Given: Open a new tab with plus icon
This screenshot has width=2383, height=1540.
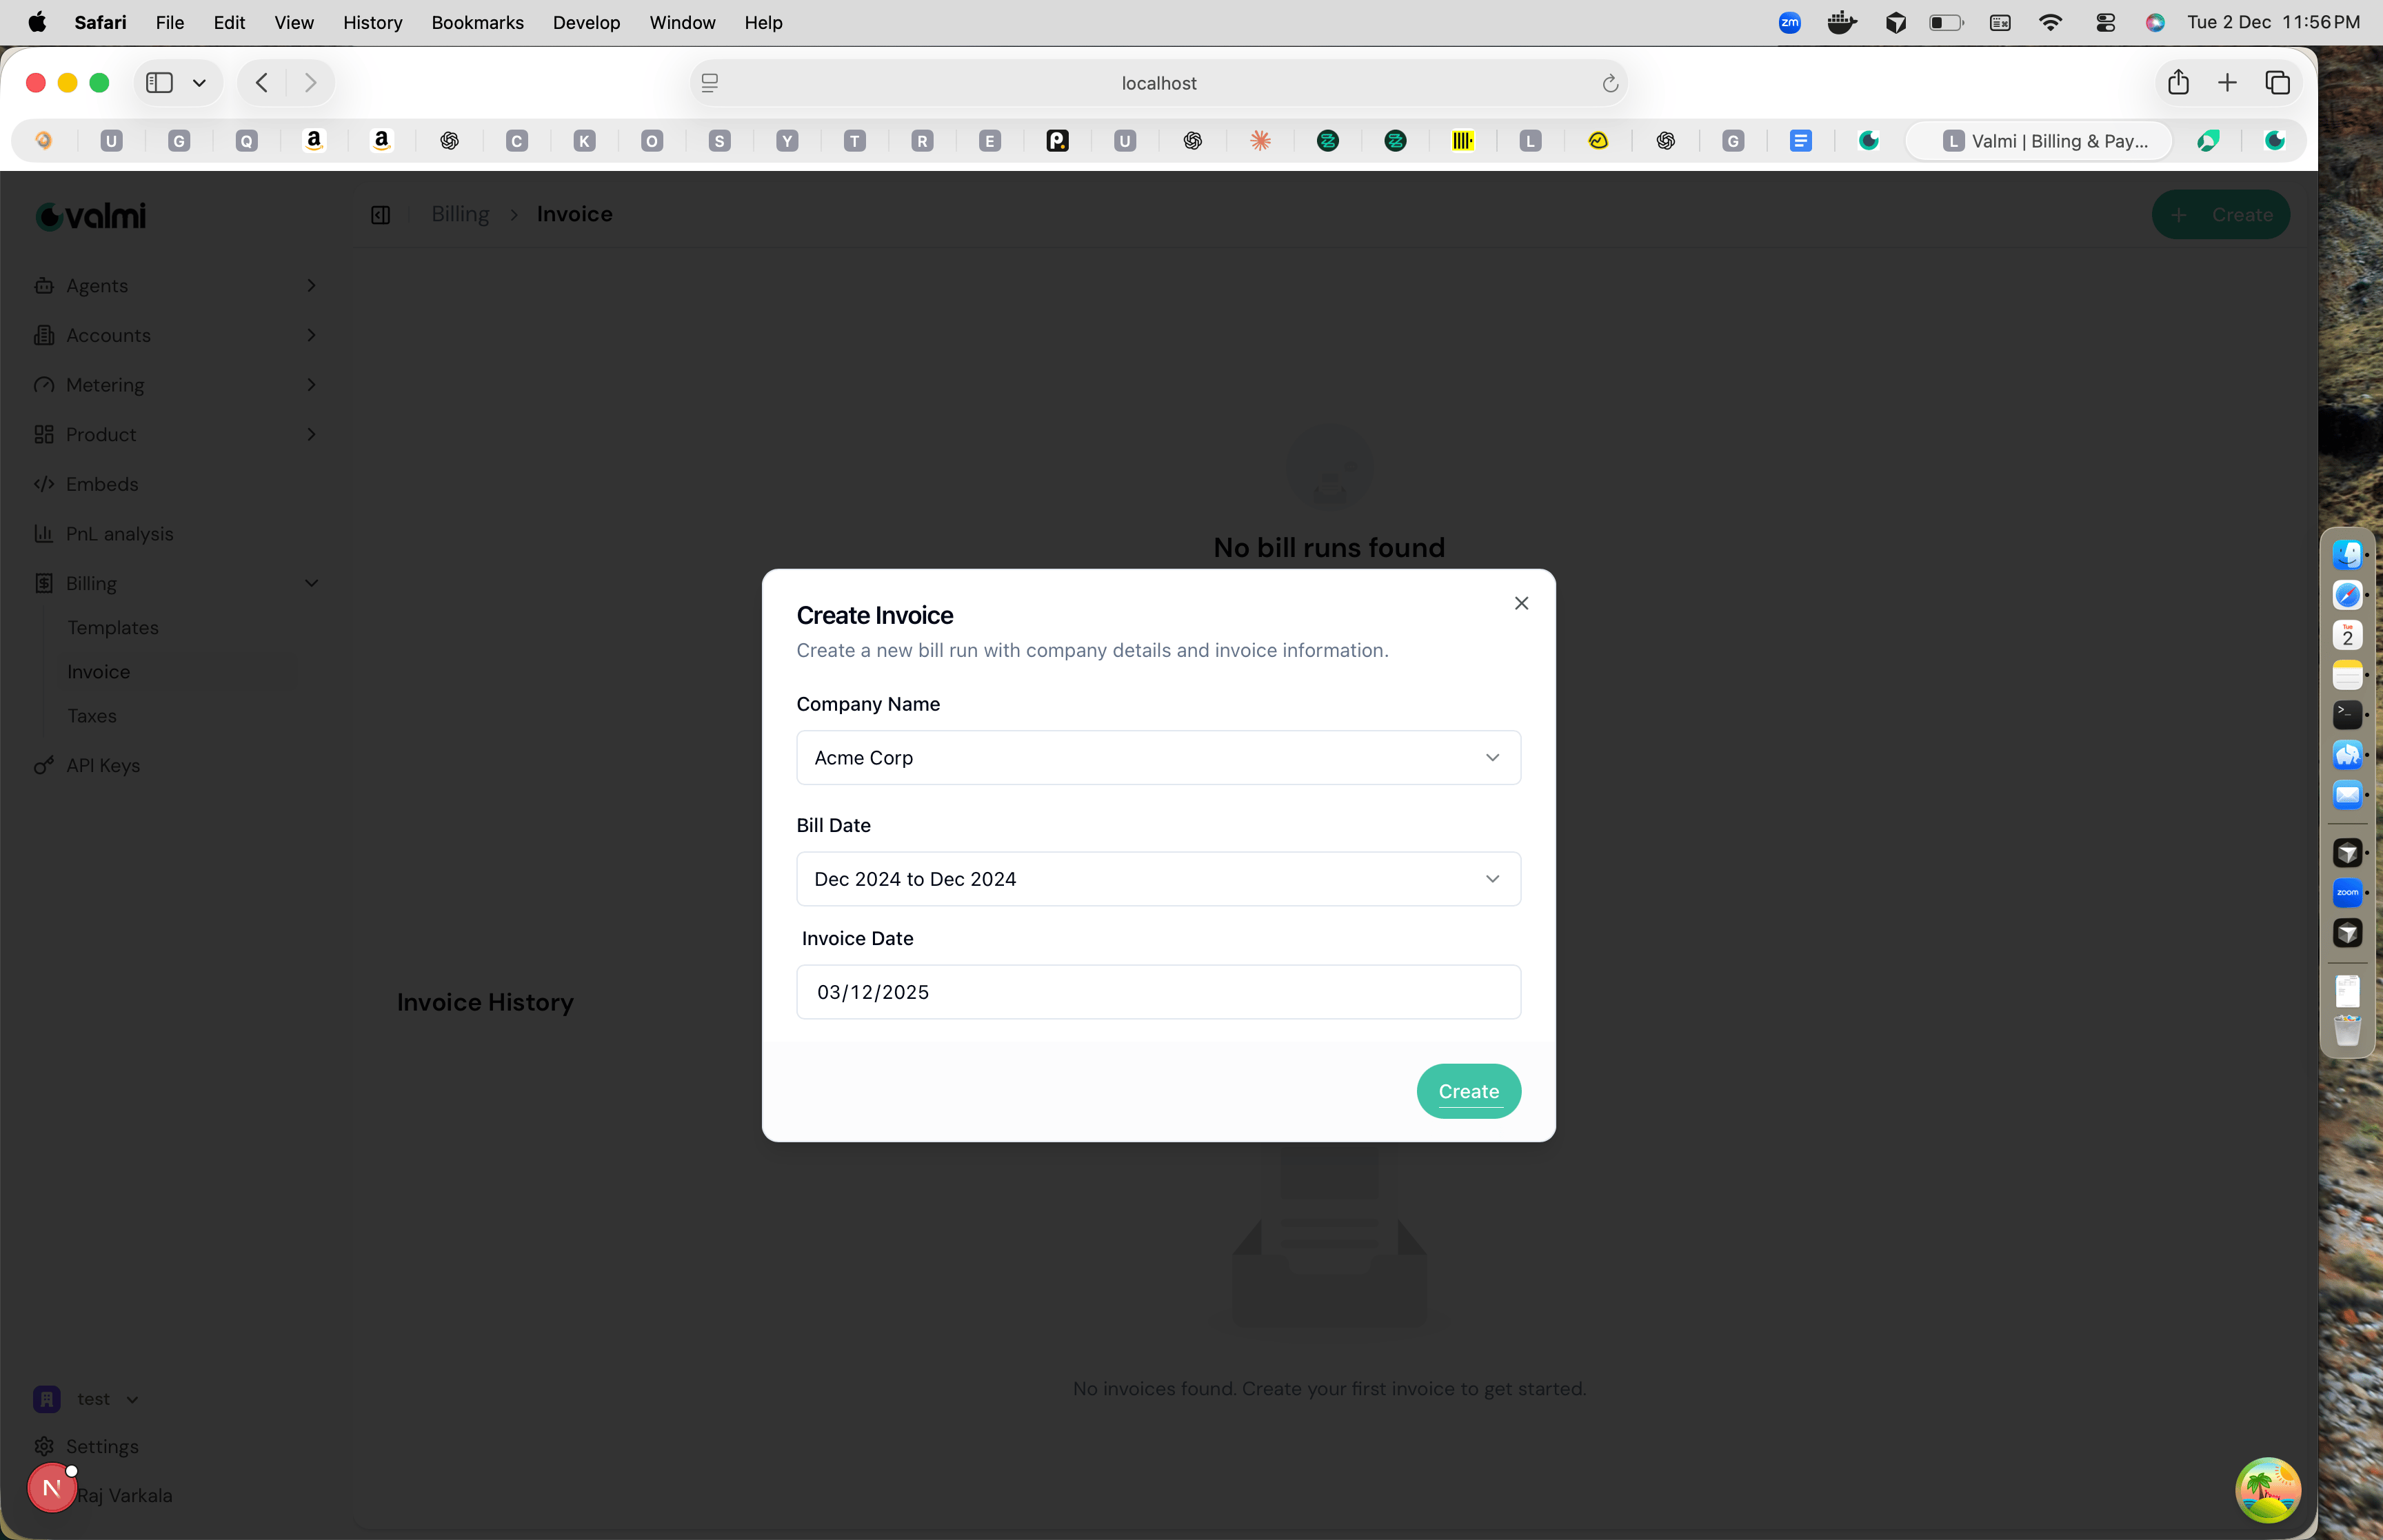Looking at the screenshot, I should 2227,82.
